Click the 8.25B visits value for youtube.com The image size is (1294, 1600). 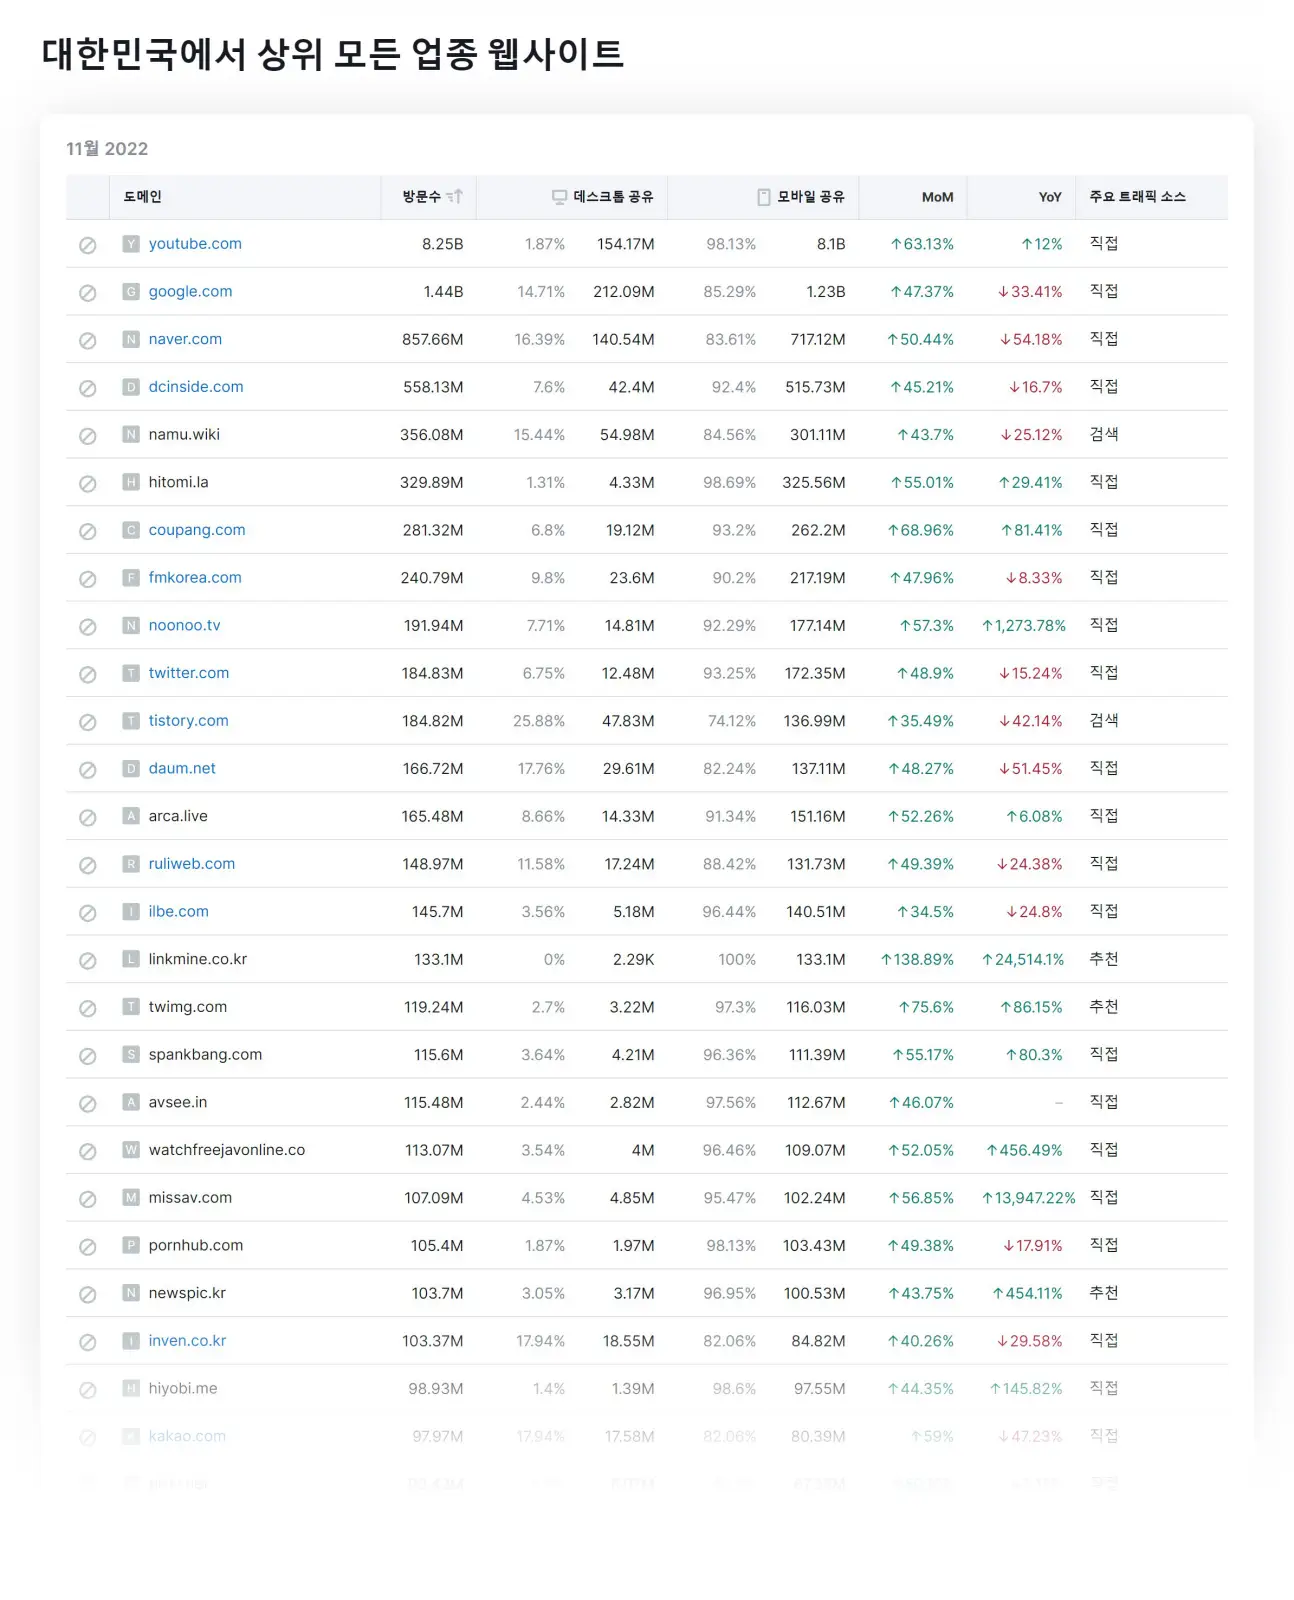(x=442, y=244)
